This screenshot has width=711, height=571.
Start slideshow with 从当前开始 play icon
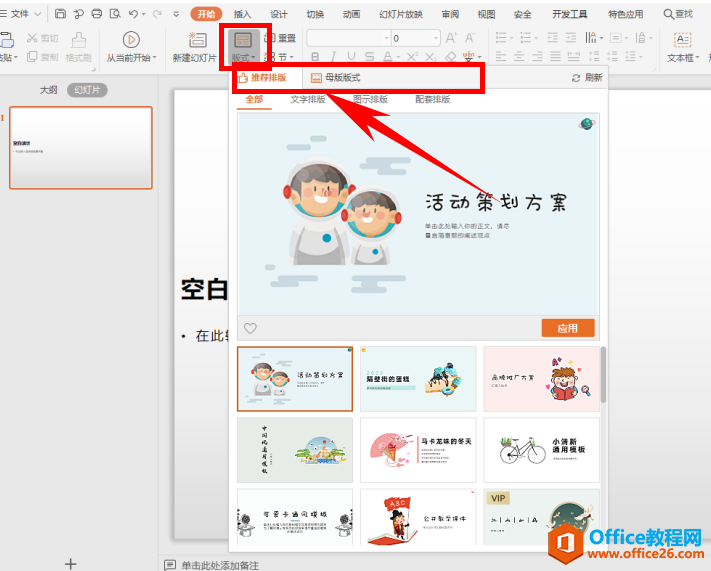pos(131,40)
